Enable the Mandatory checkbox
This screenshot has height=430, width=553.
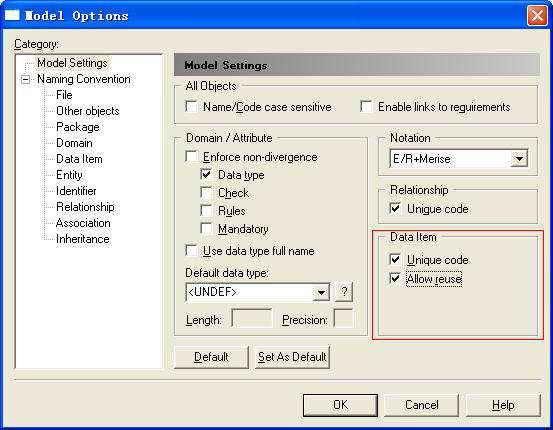pyautogui.click(x=206, y=229)
